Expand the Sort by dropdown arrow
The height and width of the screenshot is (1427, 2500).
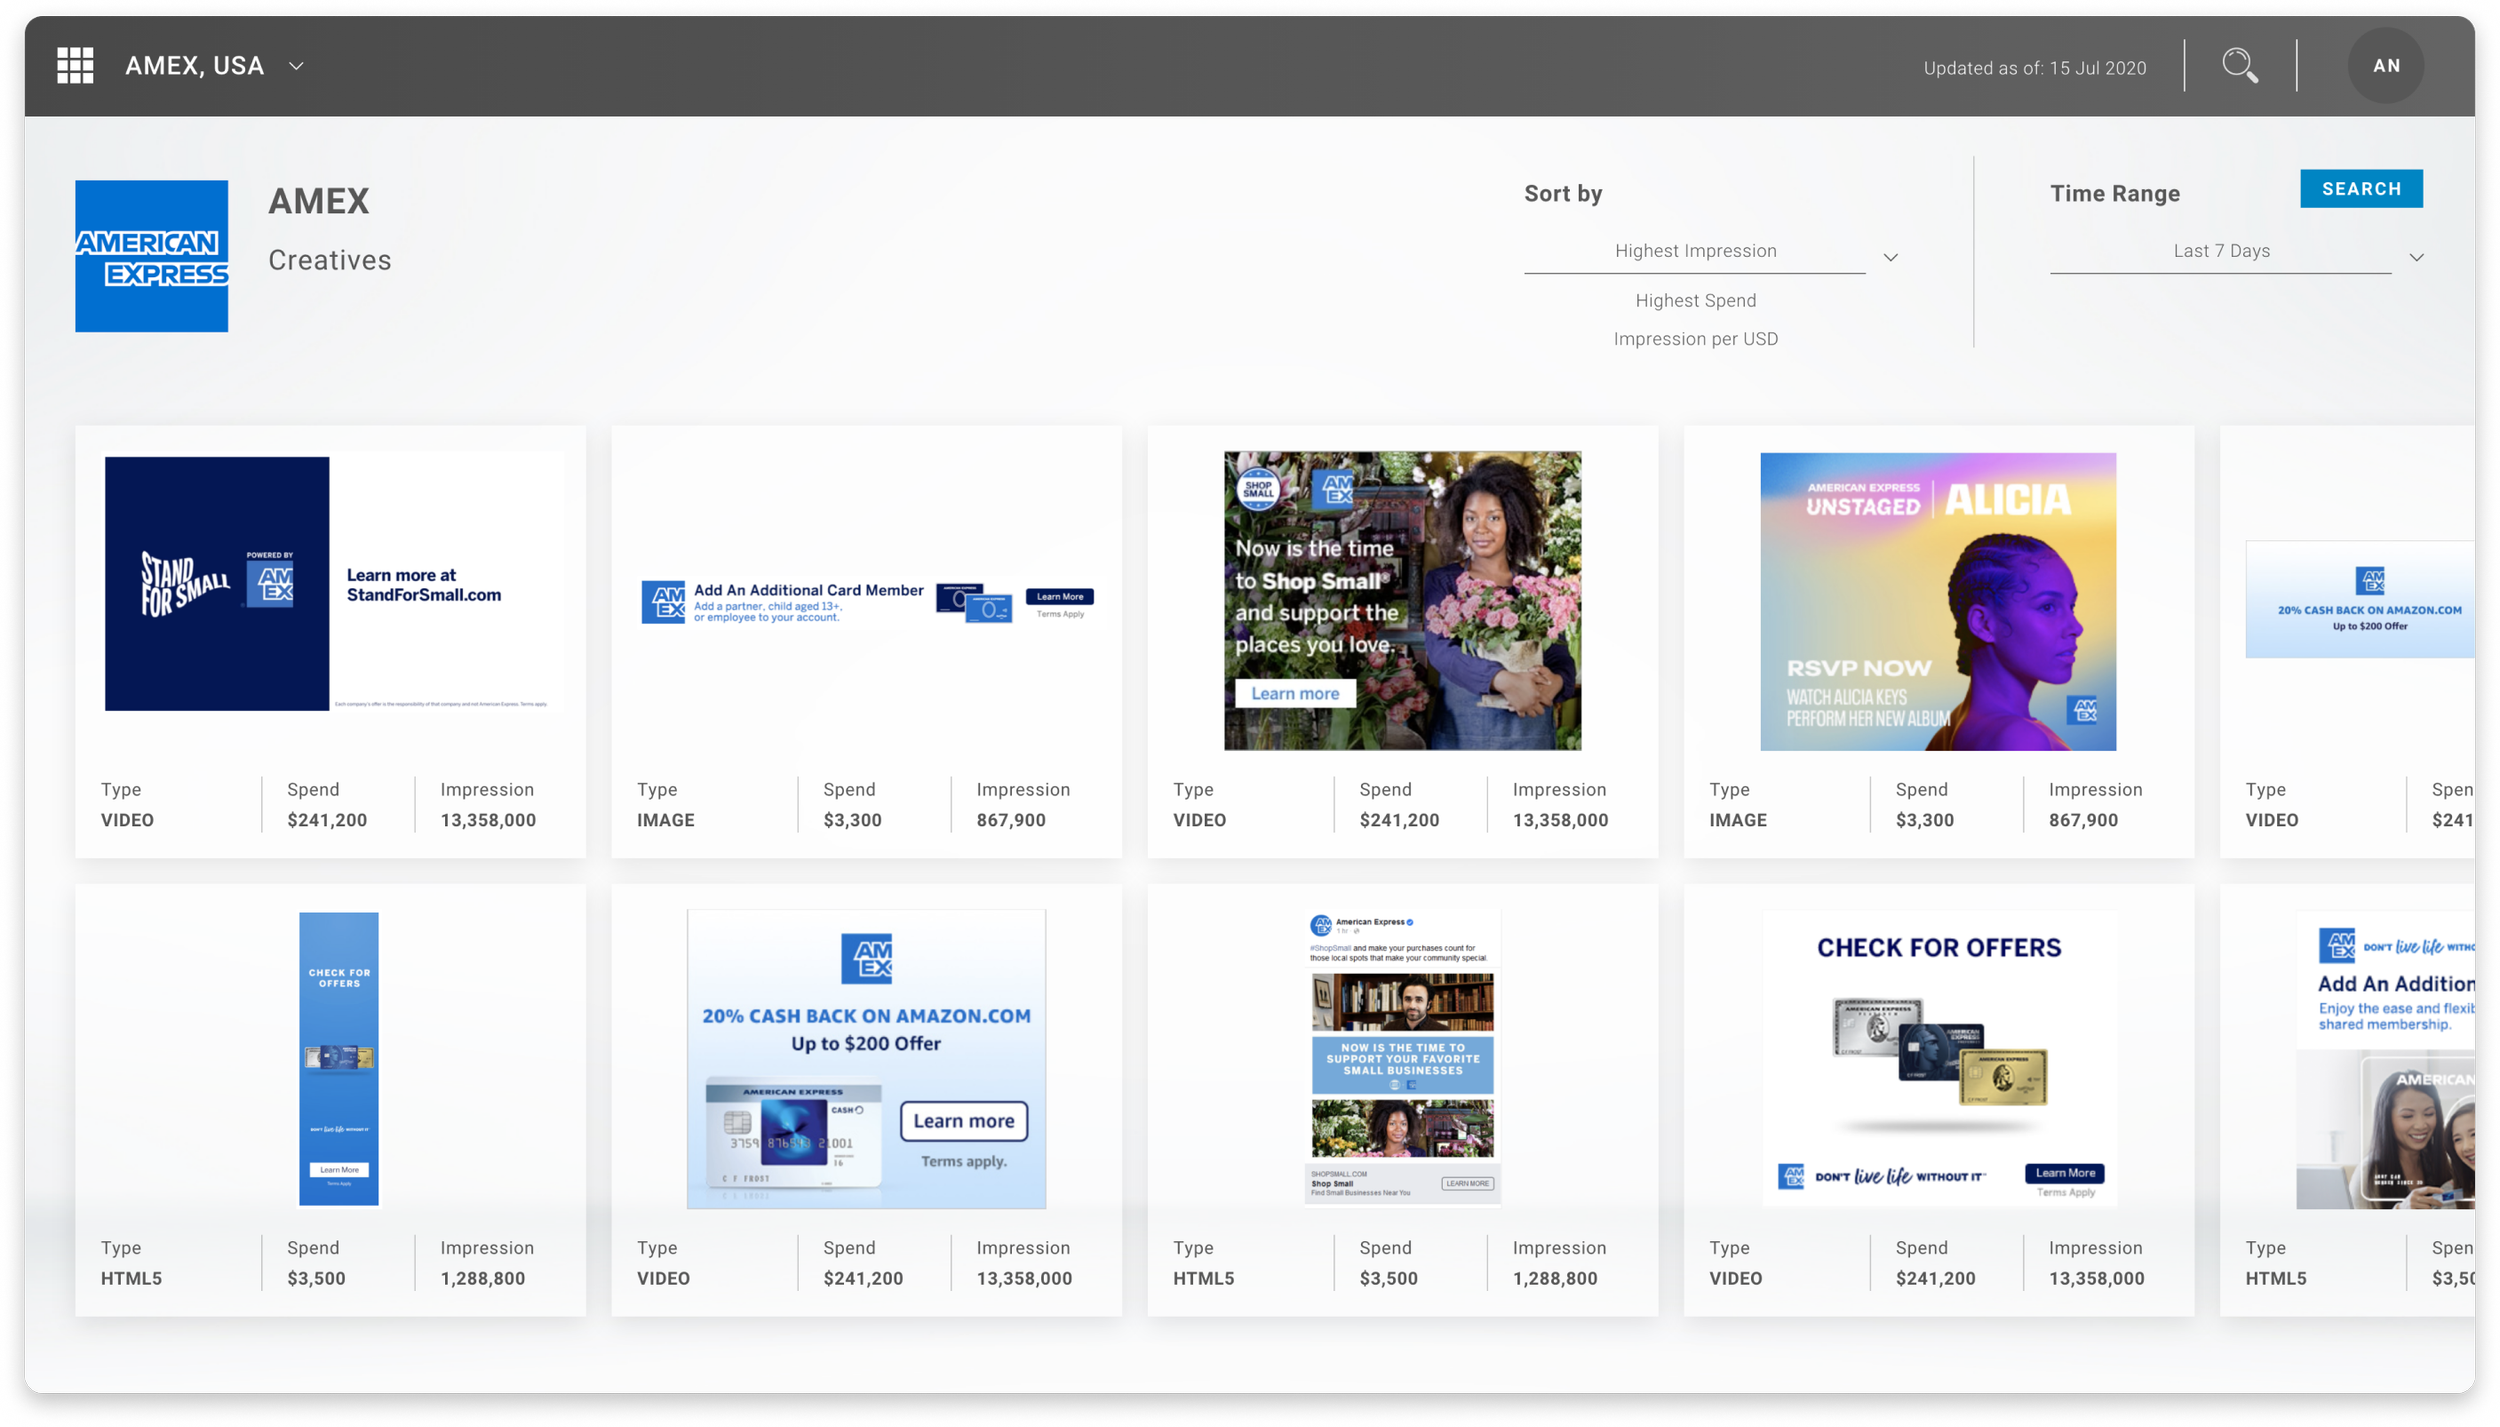pyautogui.click(x=1890, y=258)
